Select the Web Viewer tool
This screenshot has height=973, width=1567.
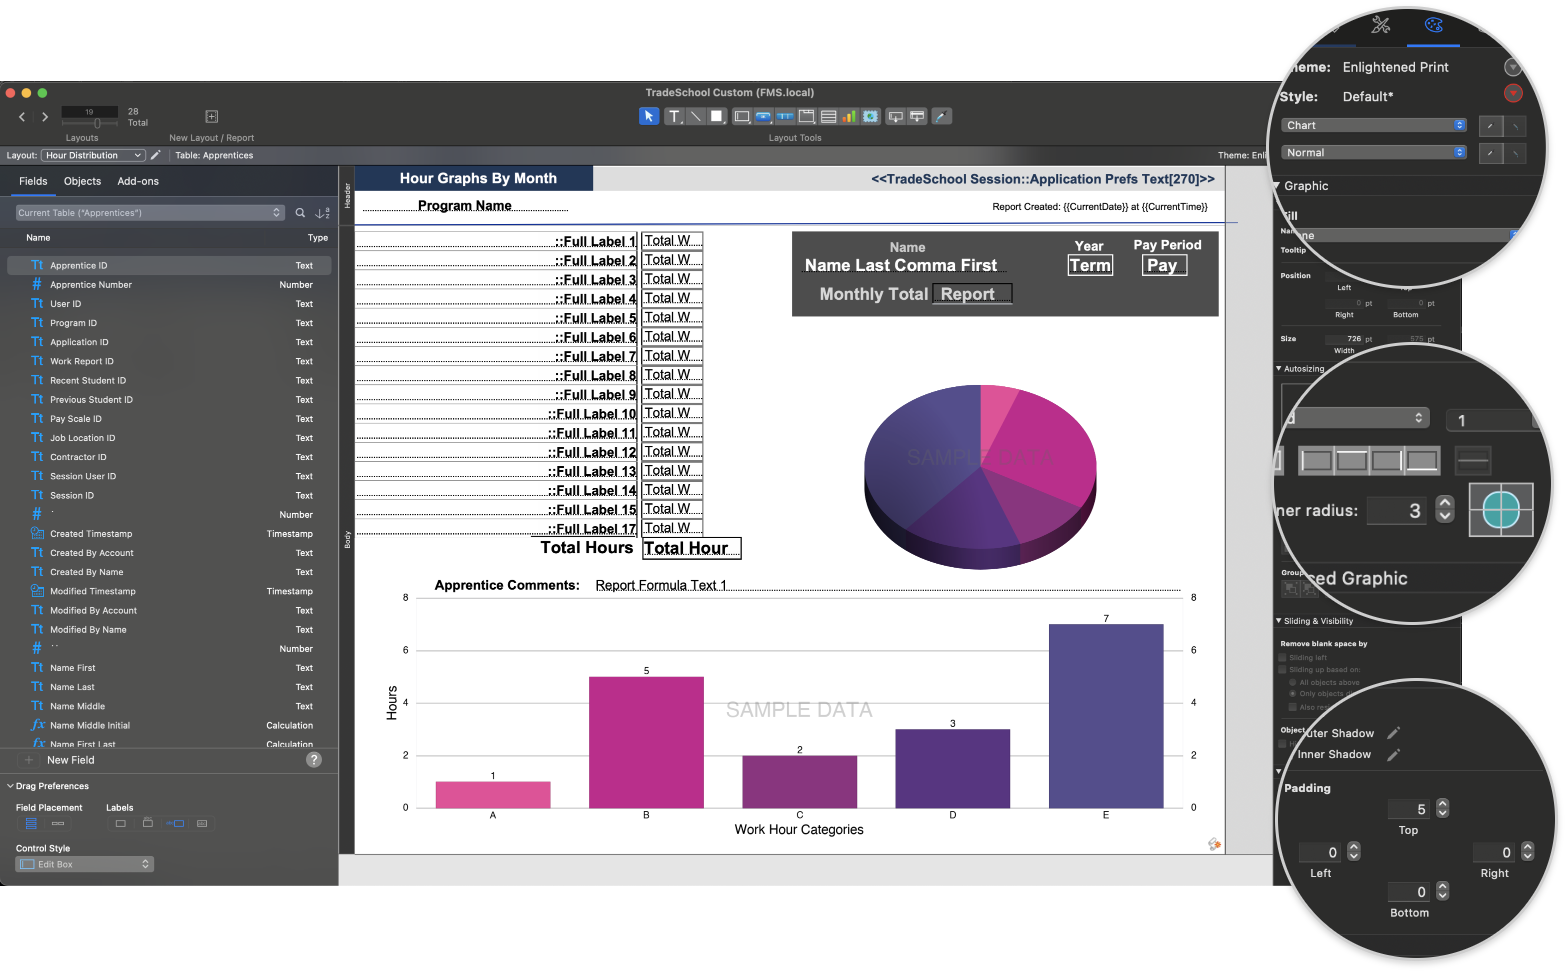coord(870,116)
